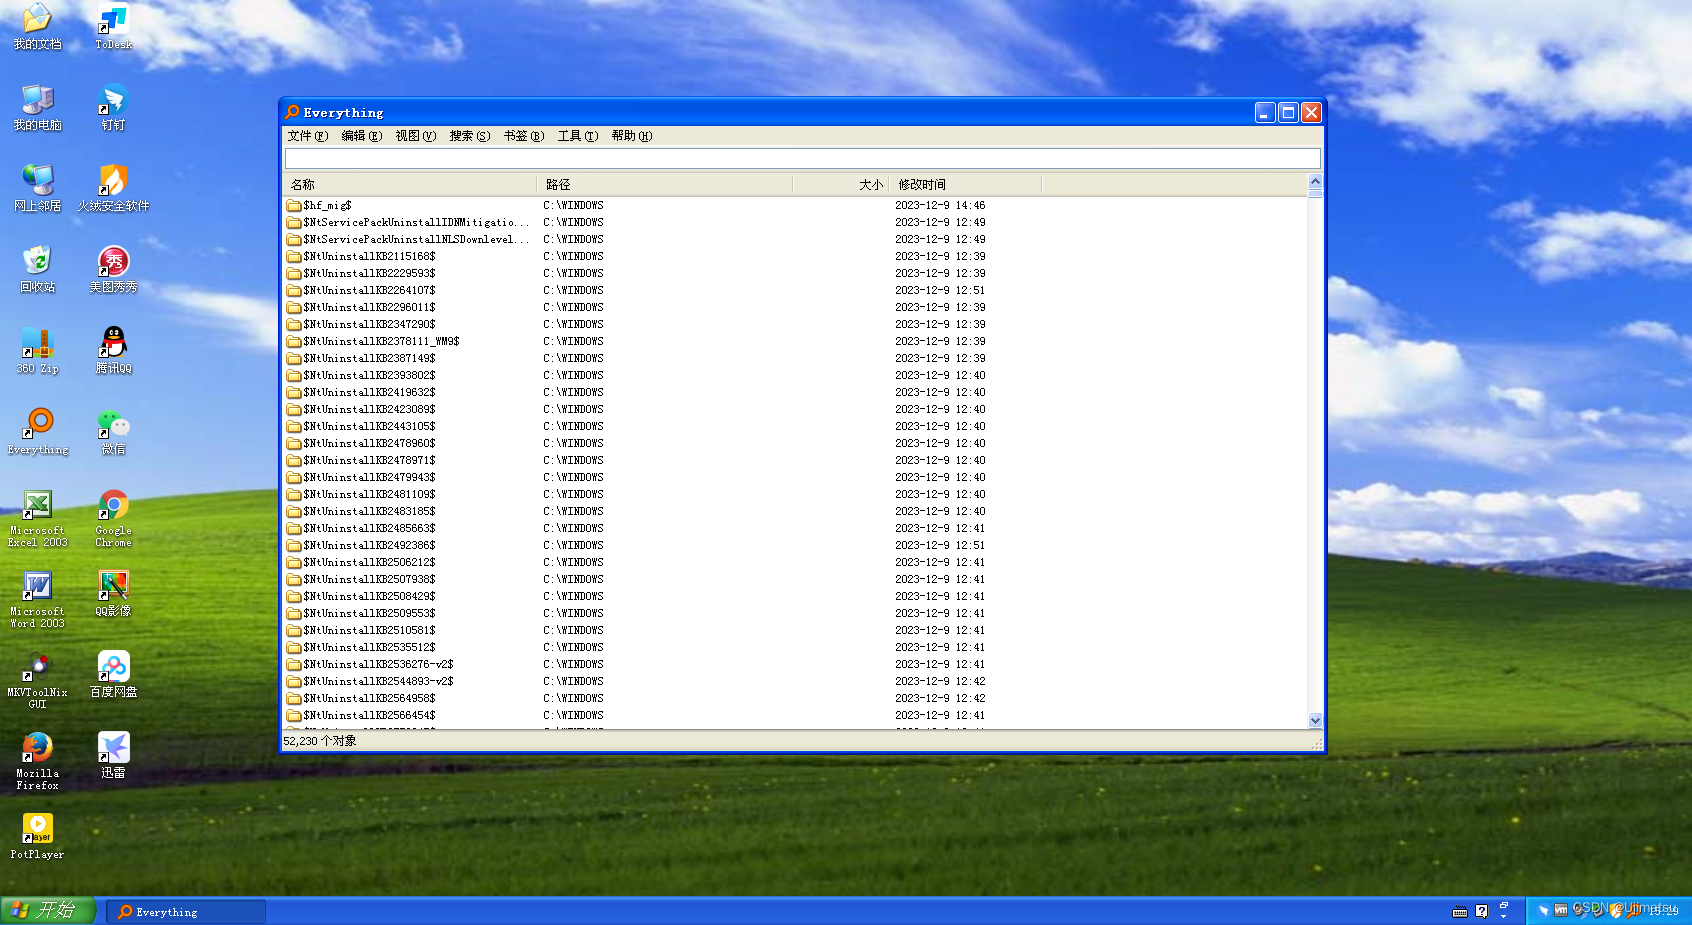Select Microsoft Word 2003 shortcut
The image size is (1692, 925).
pos(37,600)
